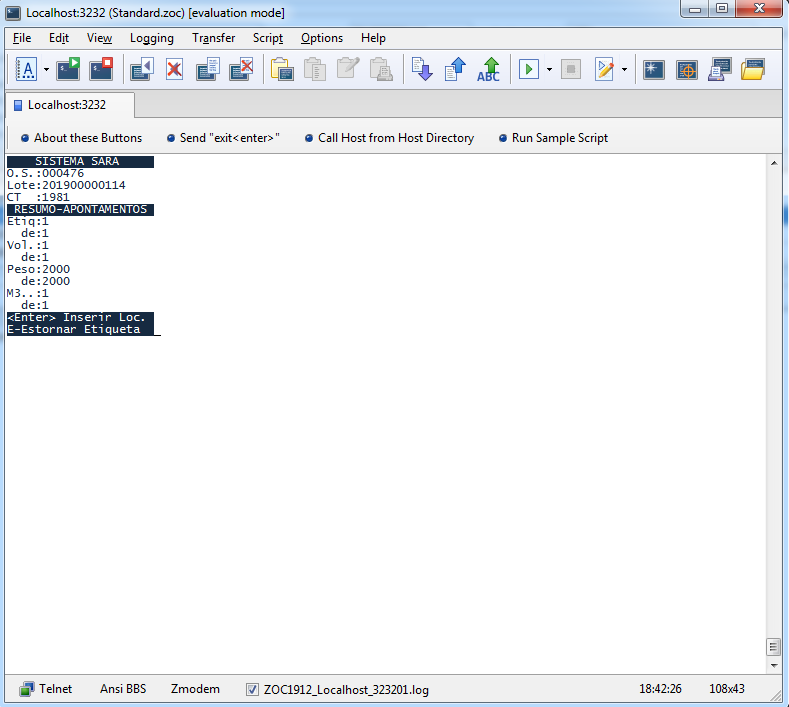Click Send "exit<enter>" button
The width and height of the screenshot is (789, 707).
click(223, 138)
